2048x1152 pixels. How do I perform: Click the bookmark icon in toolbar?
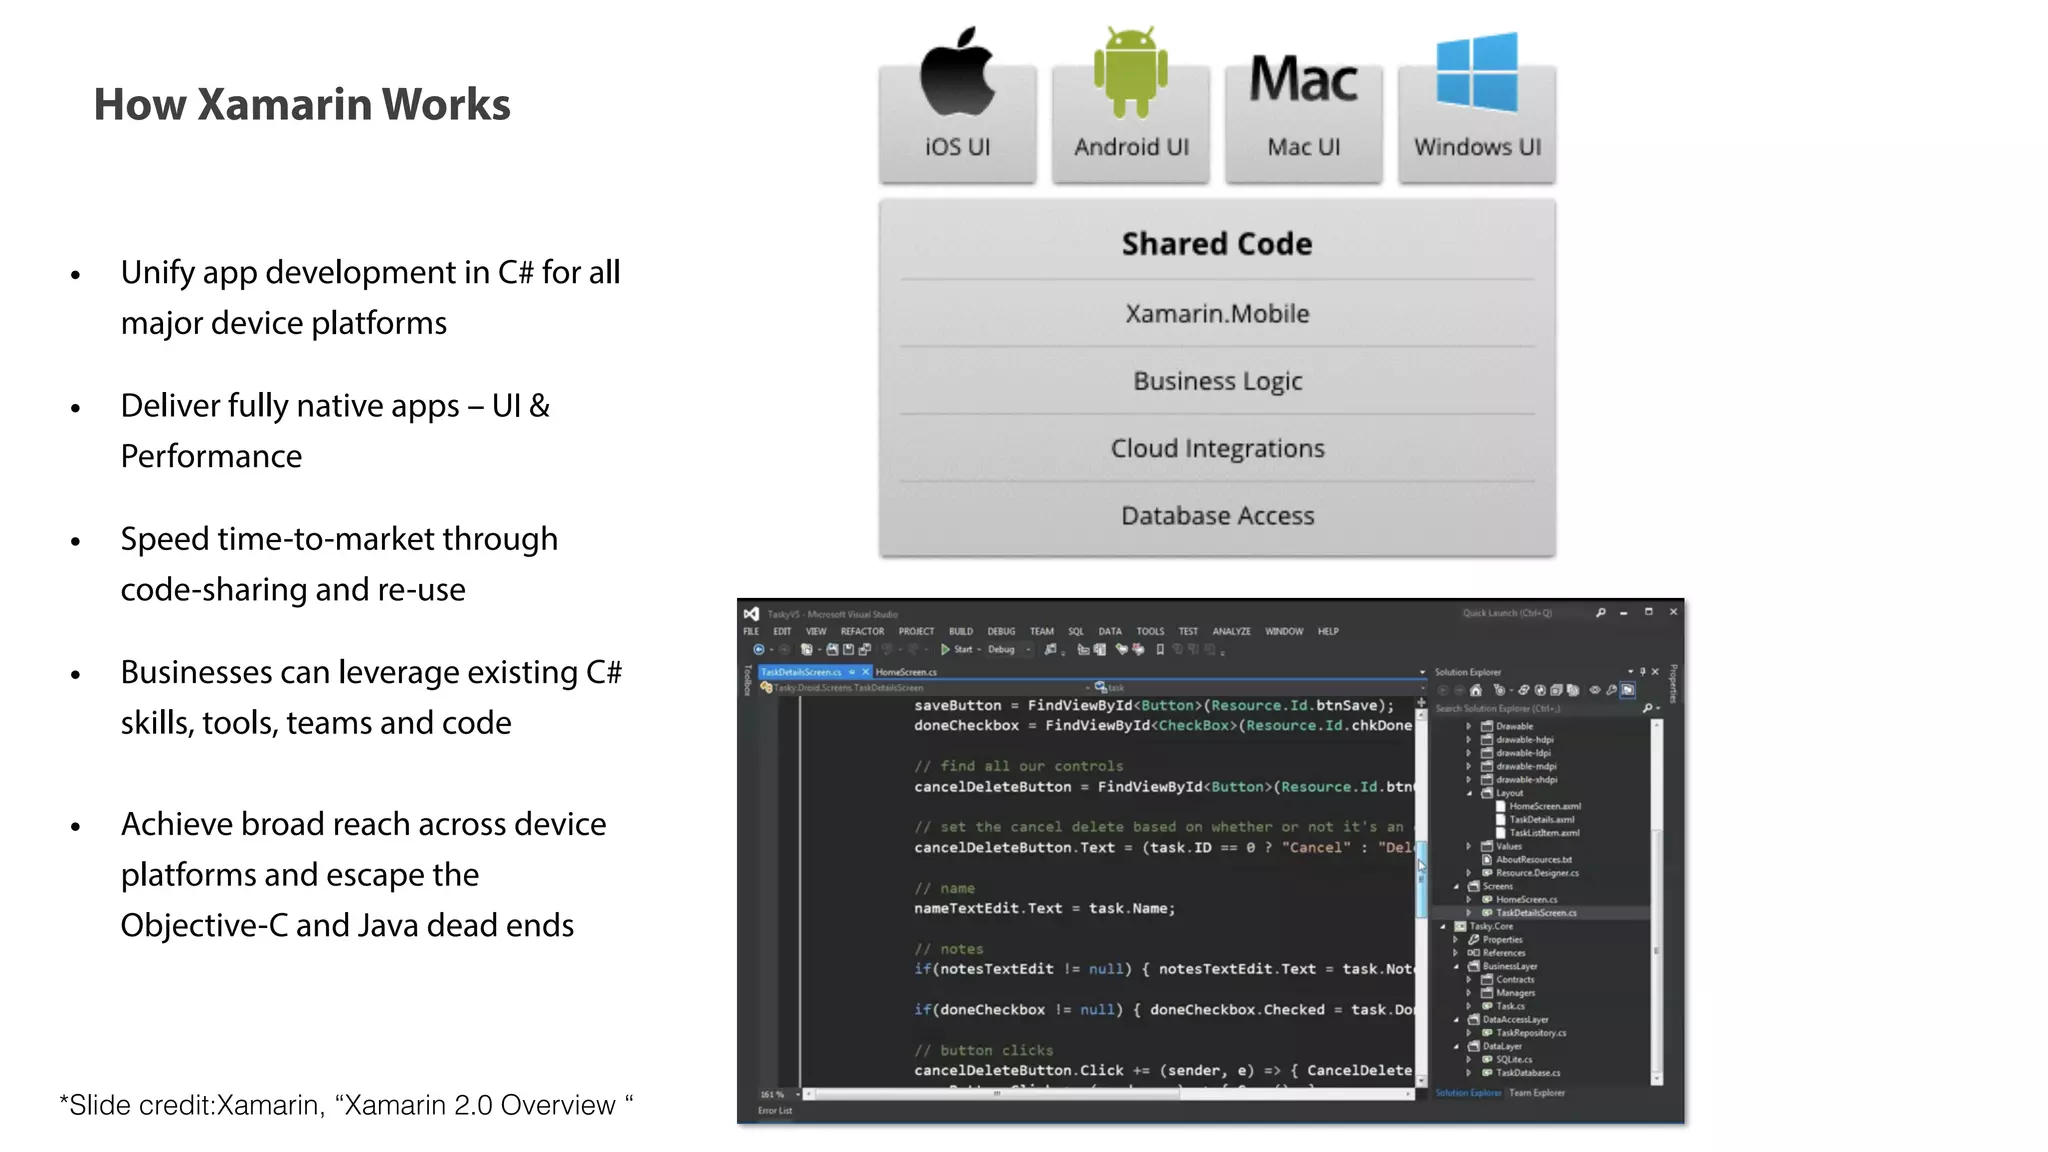tap(1160, 650)
